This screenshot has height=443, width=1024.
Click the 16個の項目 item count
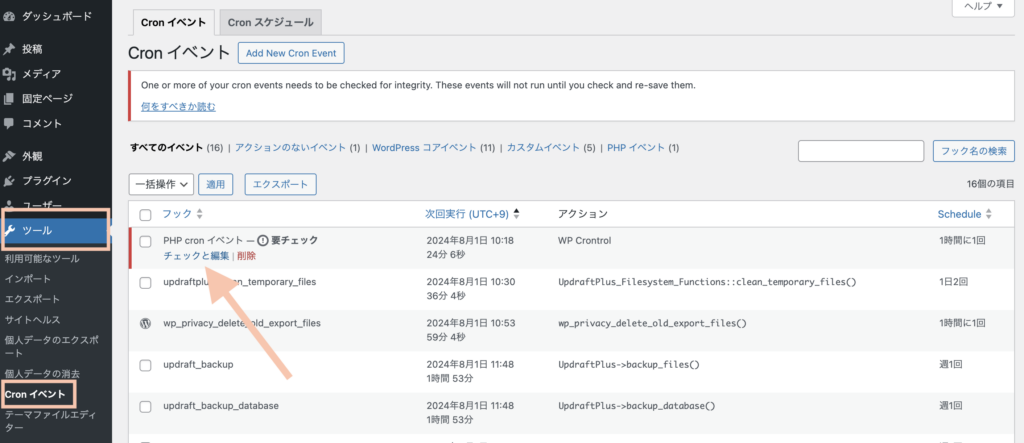(991, 184)
